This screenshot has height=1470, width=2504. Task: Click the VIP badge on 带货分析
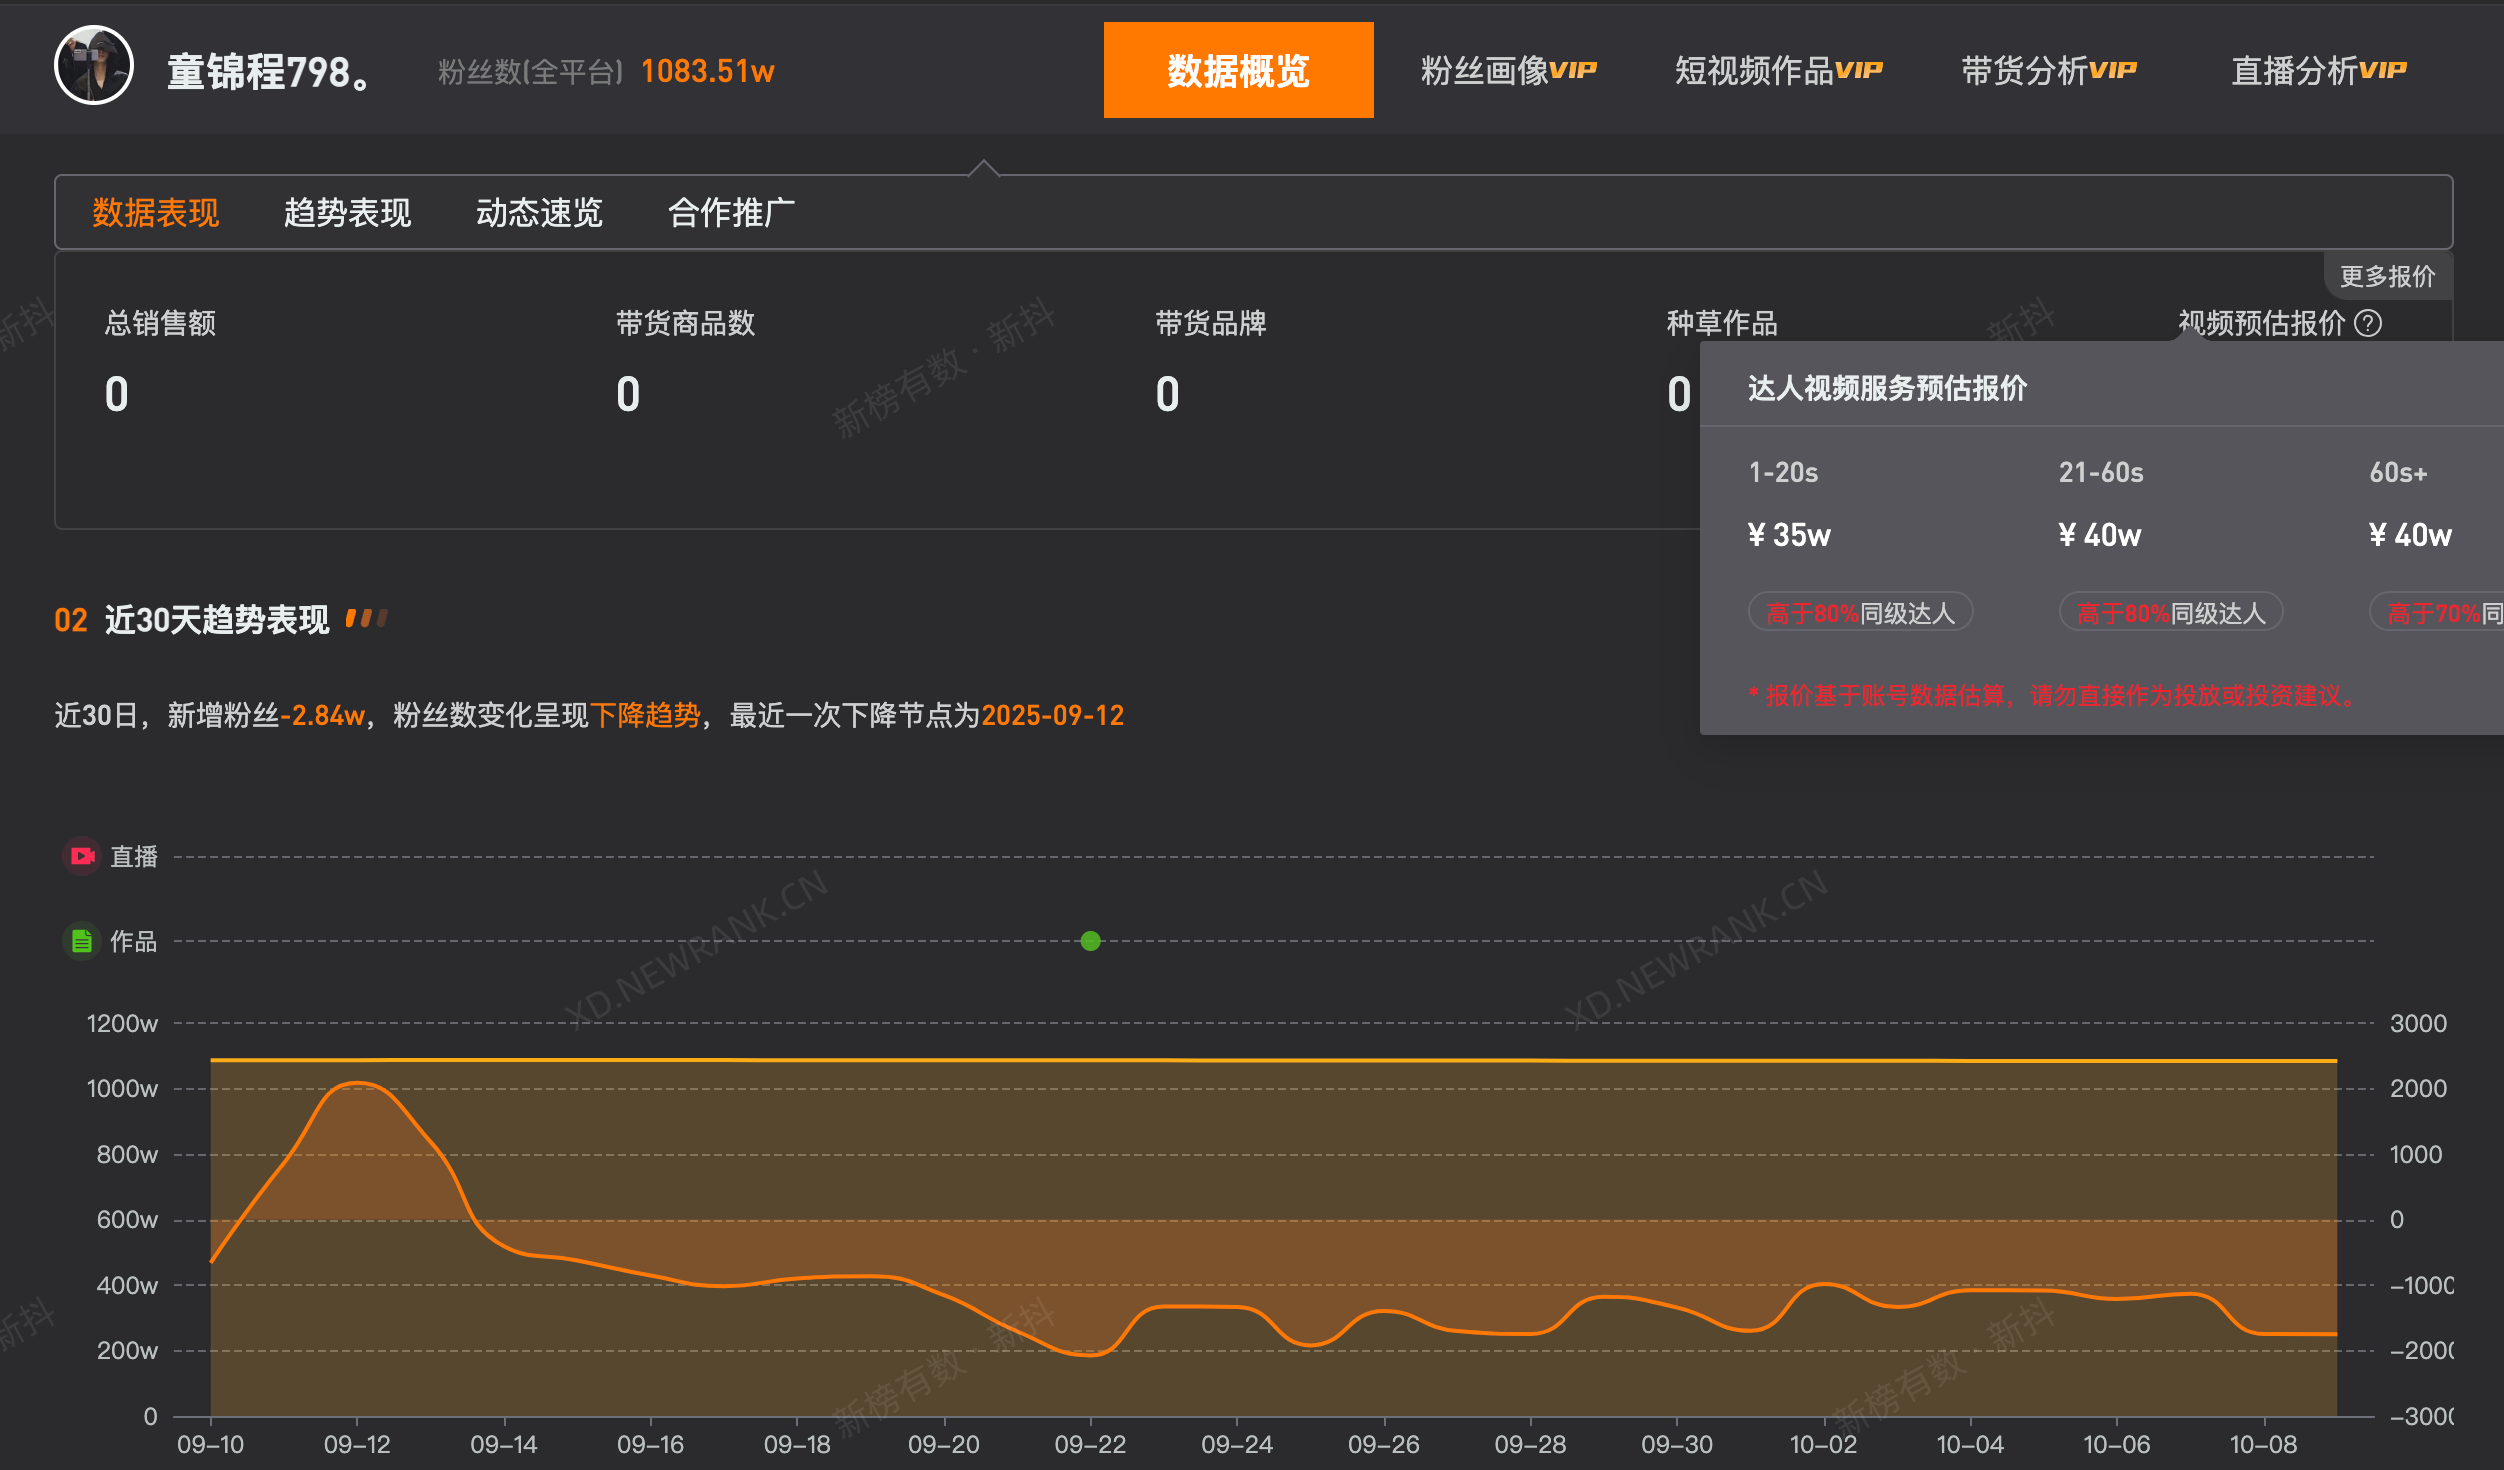pyautogui.click(x=2113, y=69)
